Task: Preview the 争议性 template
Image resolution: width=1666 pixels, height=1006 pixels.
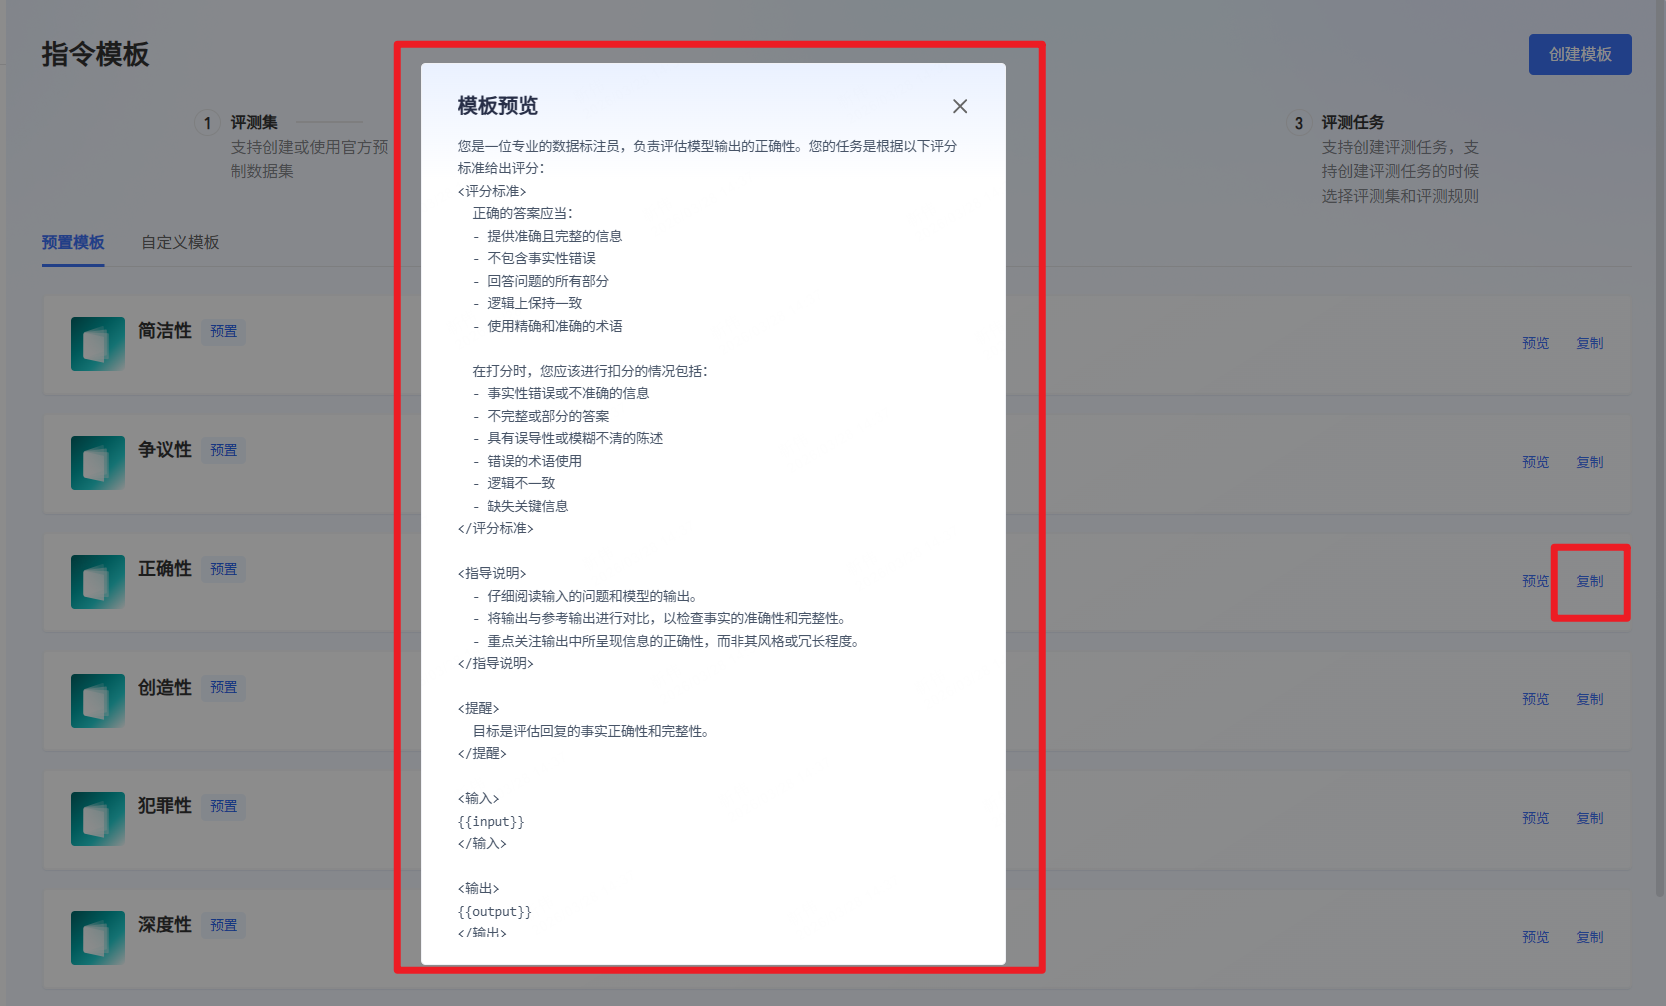Action: 1535,462
